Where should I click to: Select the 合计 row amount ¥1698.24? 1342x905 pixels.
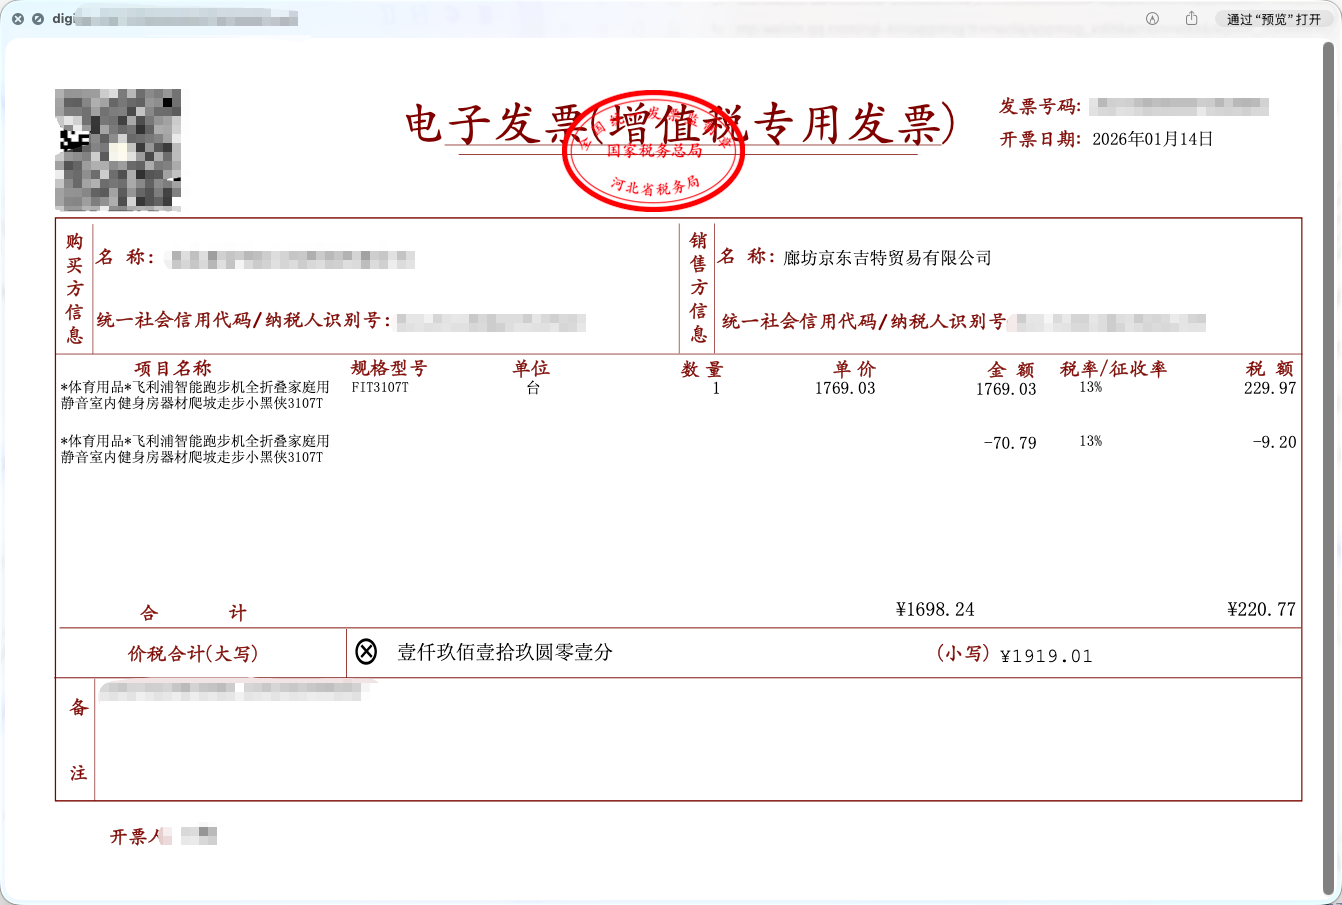[x=936, y=609]
